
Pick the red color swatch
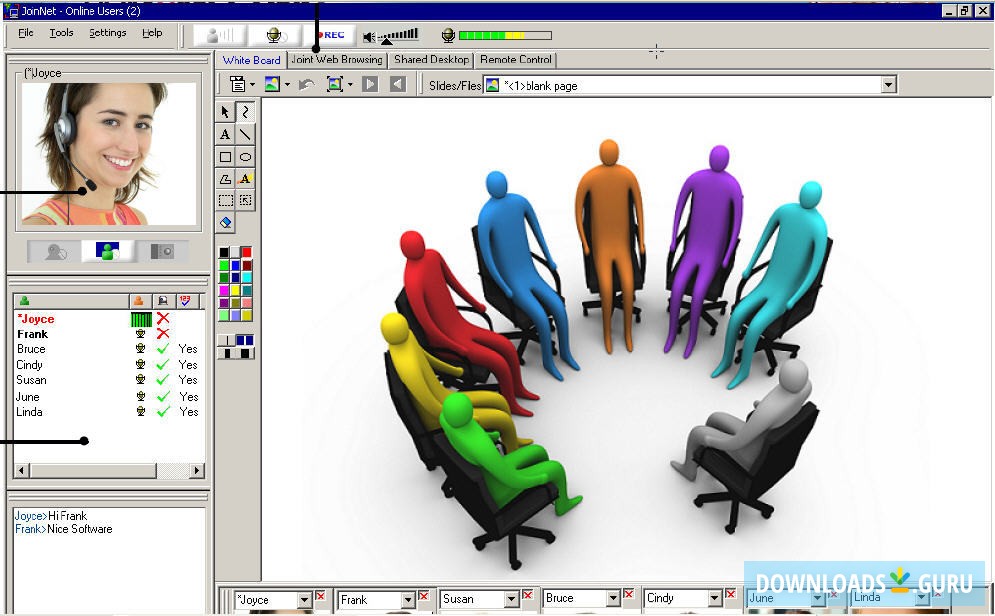[246, 252]
